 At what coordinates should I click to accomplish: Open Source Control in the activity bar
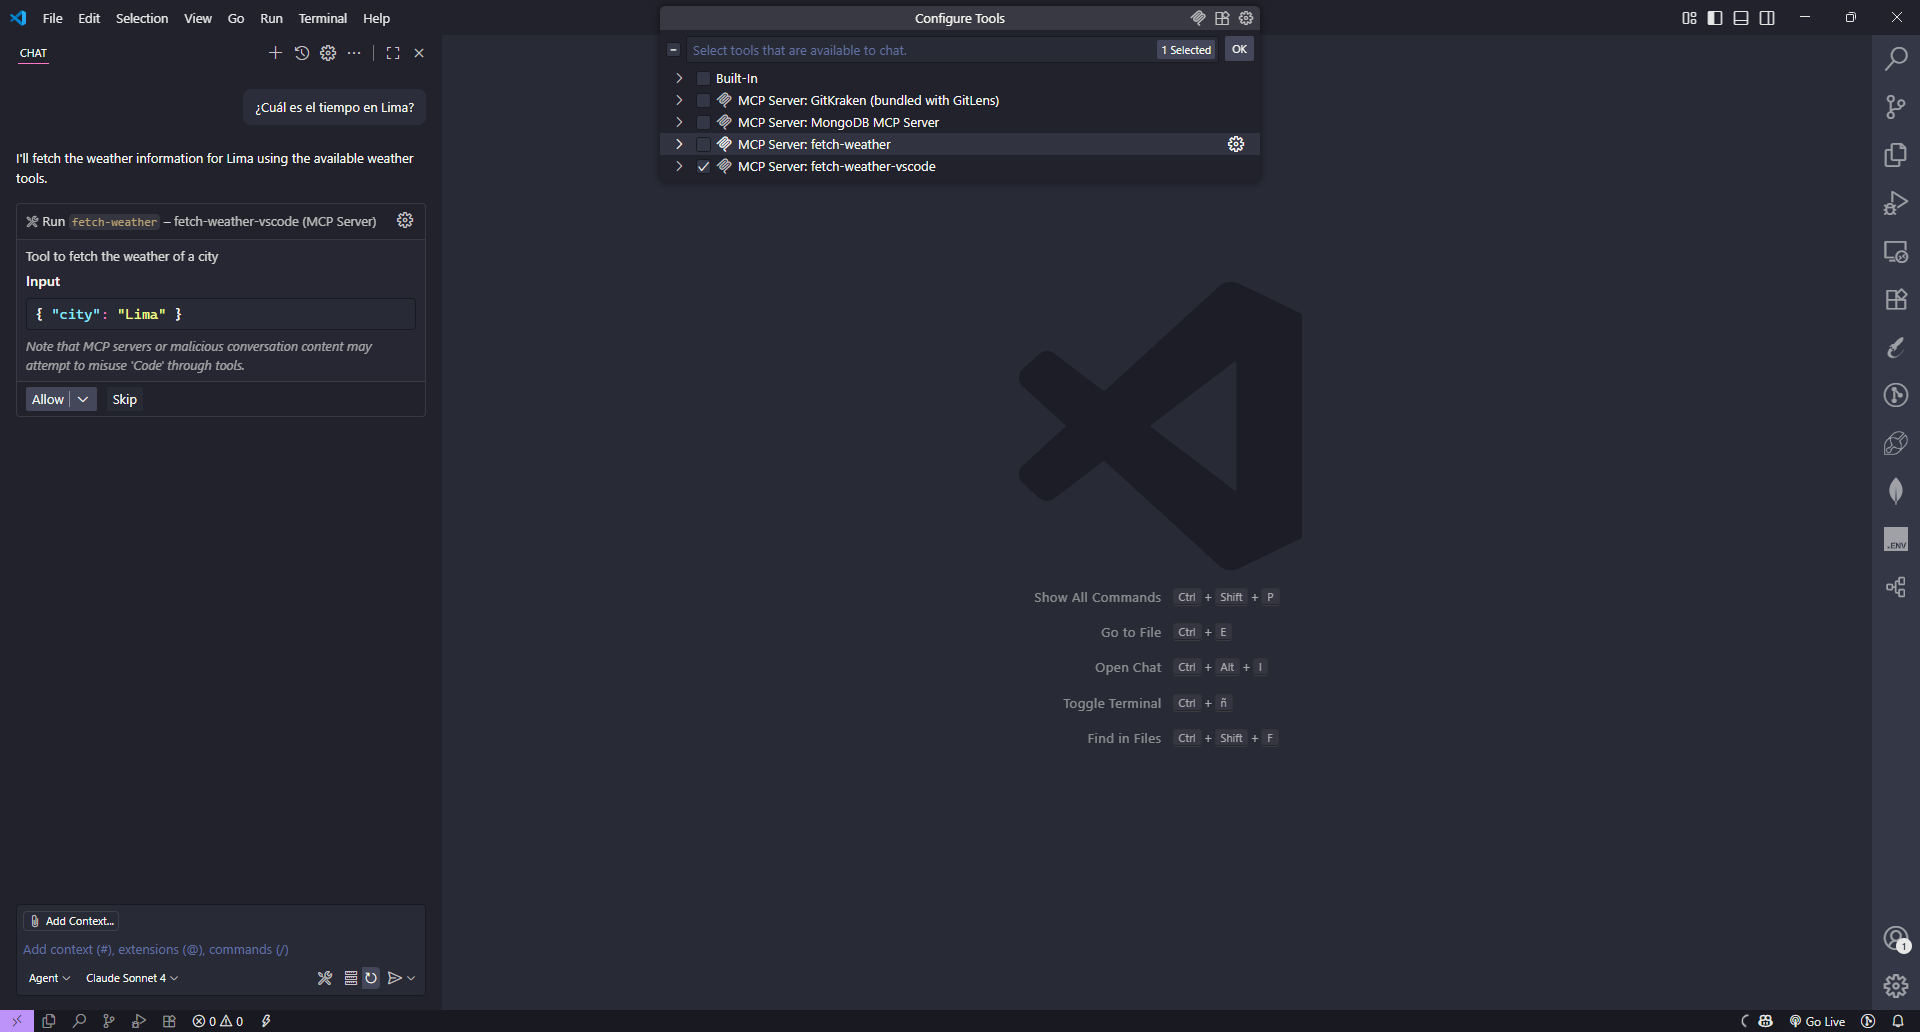click(1896, 107)
